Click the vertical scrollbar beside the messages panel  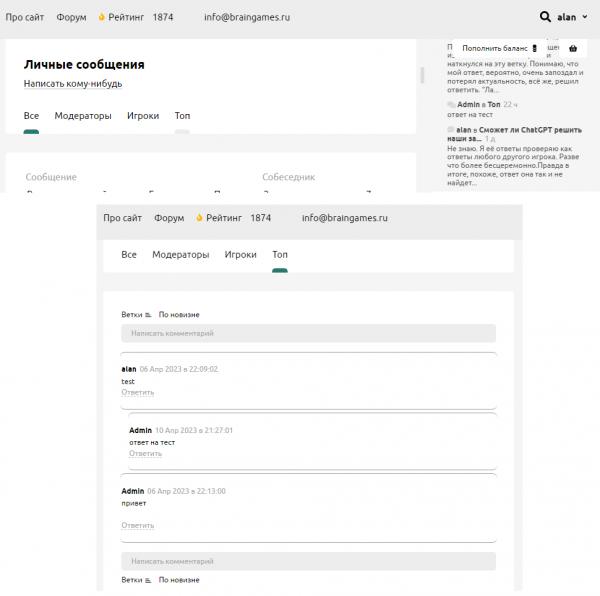point(422,75)
